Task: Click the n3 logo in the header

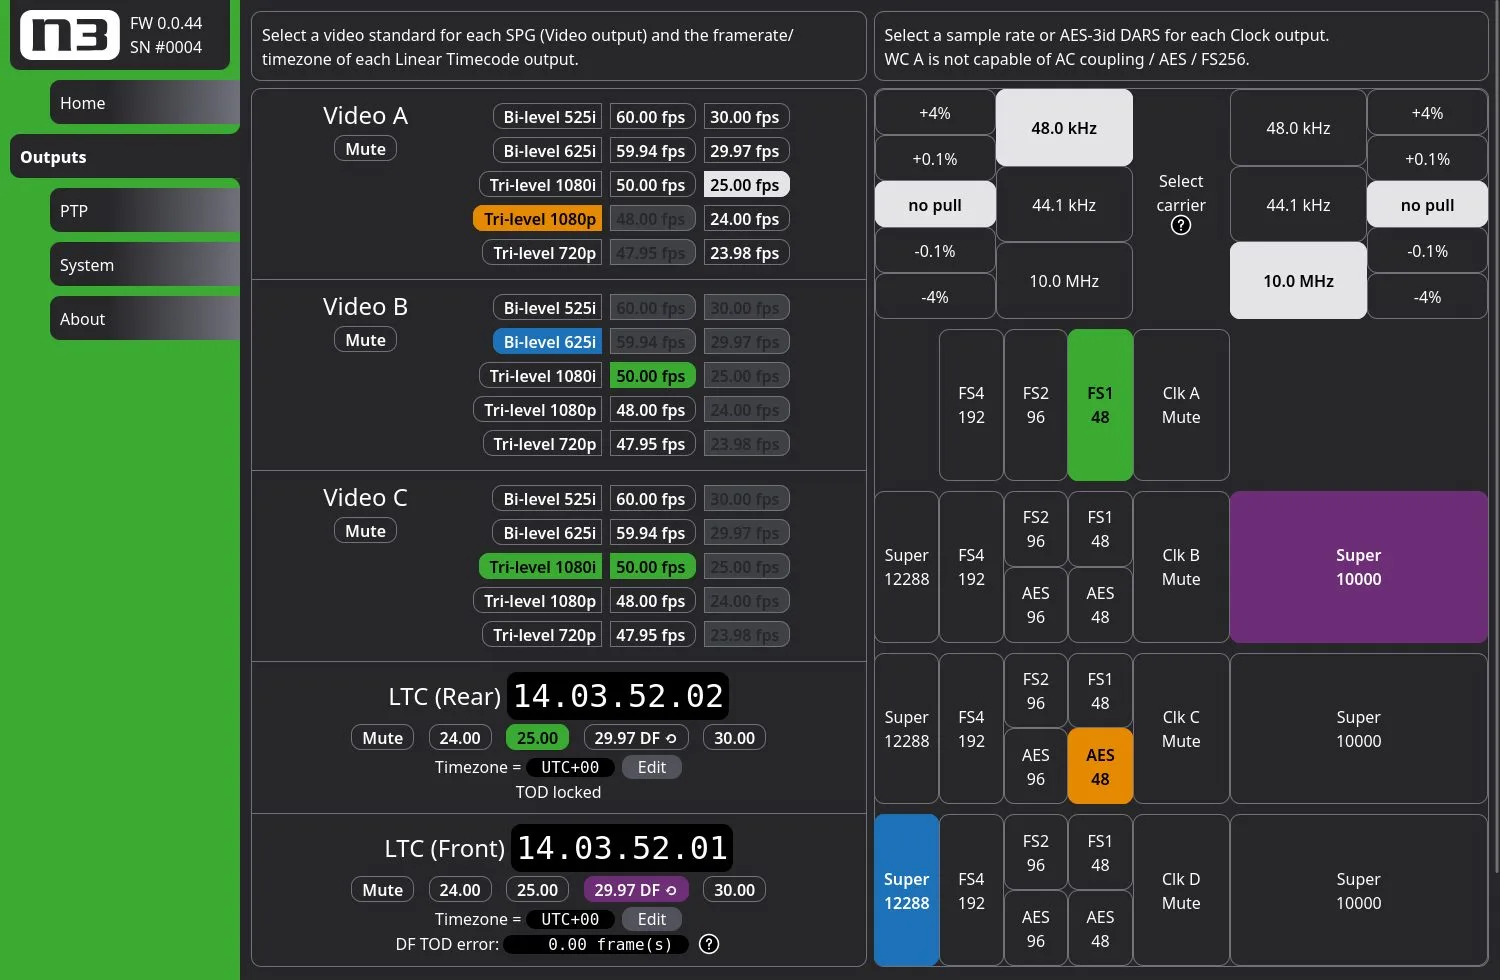Action: [x=70, y=35]
